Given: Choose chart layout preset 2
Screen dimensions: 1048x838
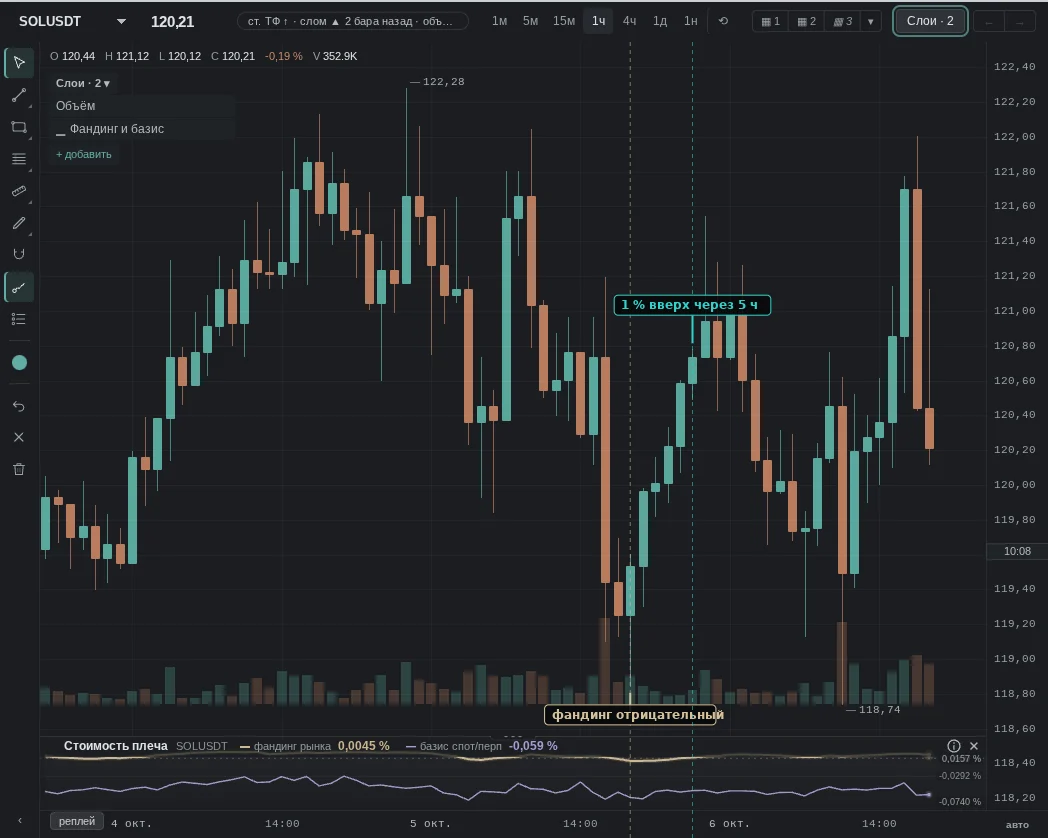Looking at the screenshot, I should tap(807, 21).
